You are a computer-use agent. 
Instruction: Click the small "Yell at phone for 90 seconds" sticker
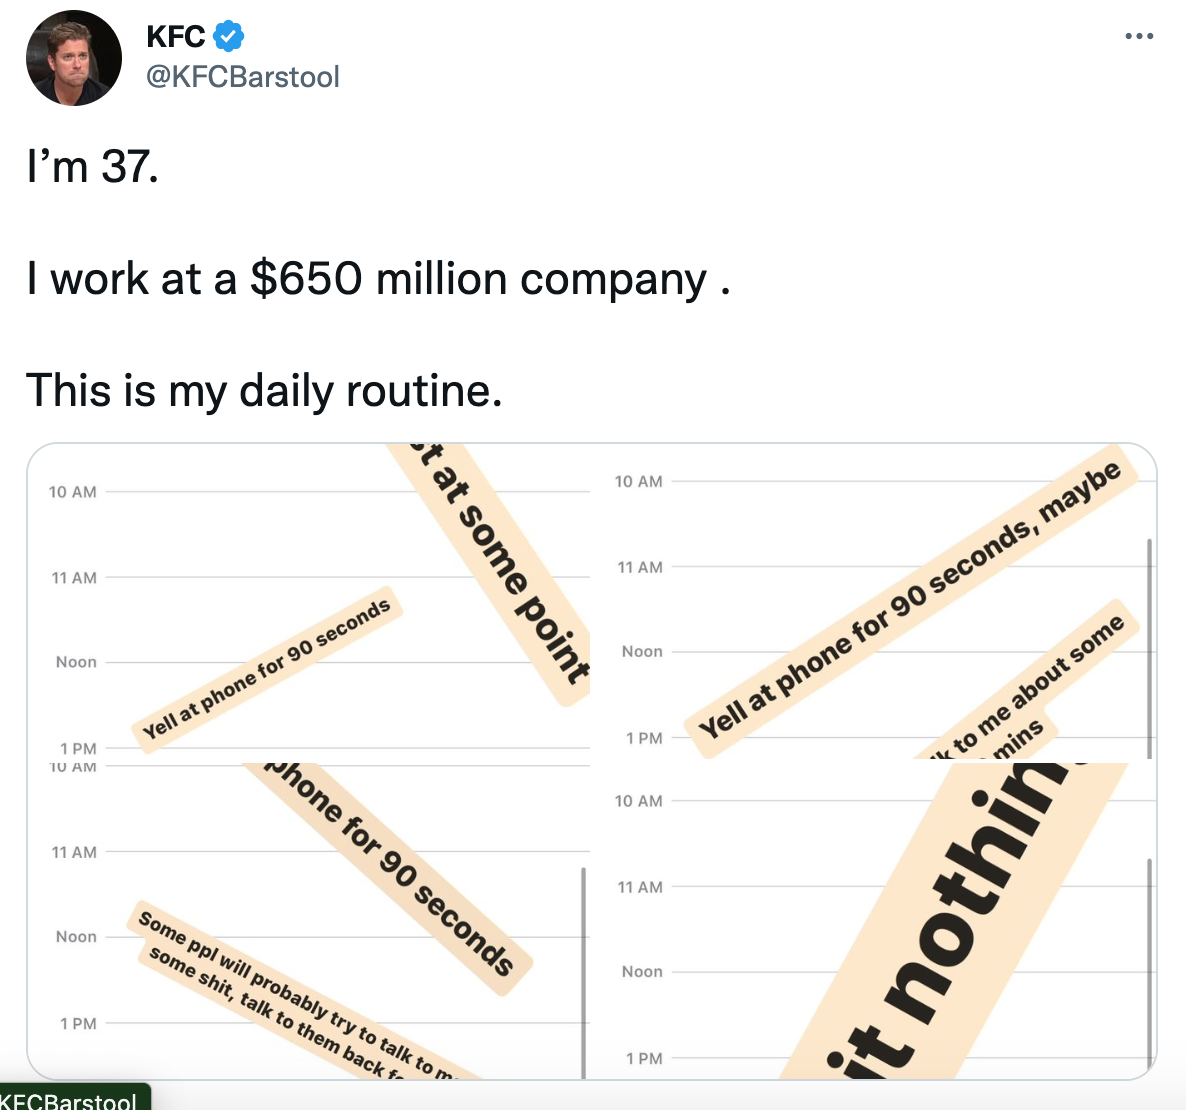coord(267,669)
